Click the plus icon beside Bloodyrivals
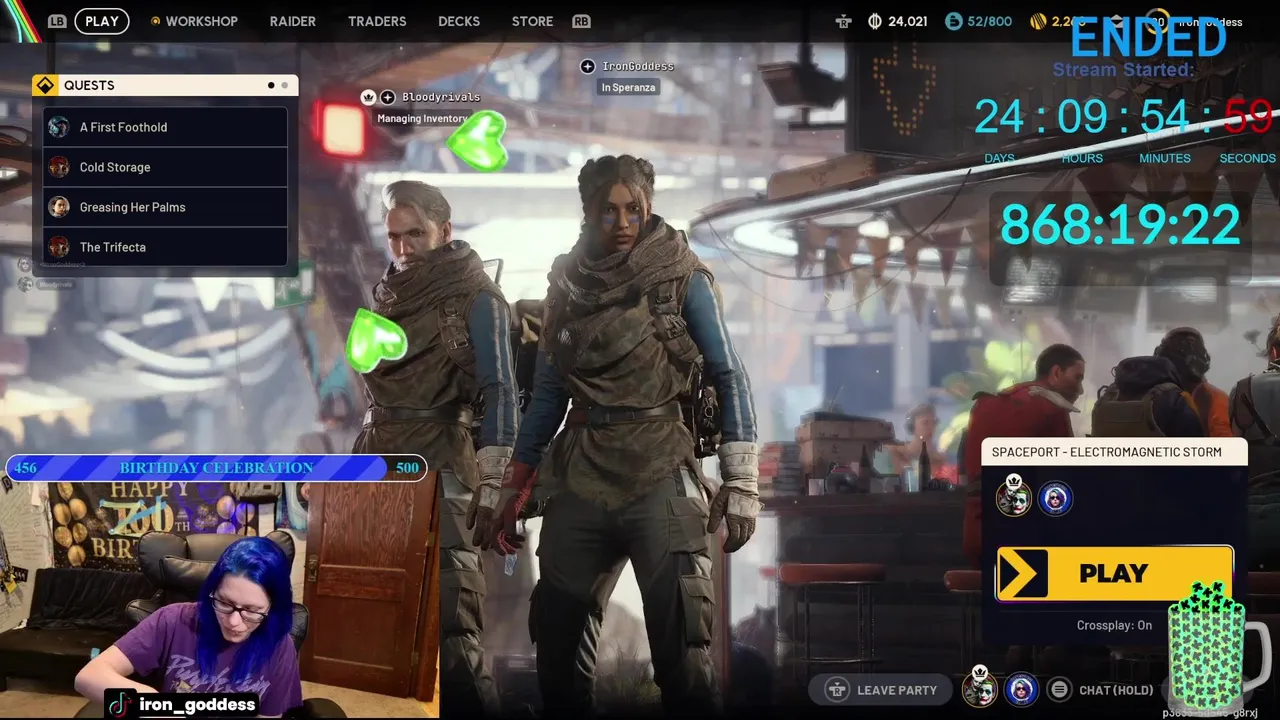 click(387, 97)
